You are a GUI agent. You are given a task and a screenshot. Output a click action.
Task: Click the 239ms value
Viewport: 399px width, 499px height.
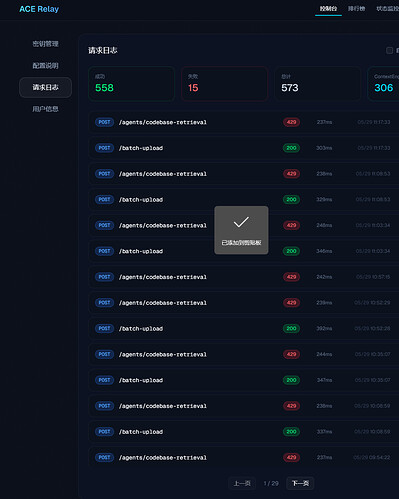324,303
